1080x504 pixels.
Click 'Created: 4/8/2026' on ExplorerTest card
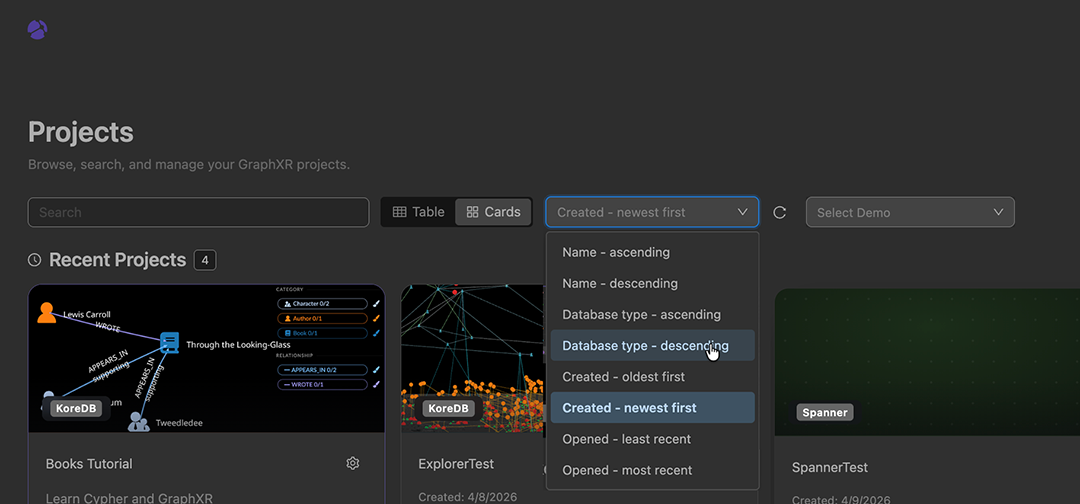pyautogui.click(x=468, y=496)
